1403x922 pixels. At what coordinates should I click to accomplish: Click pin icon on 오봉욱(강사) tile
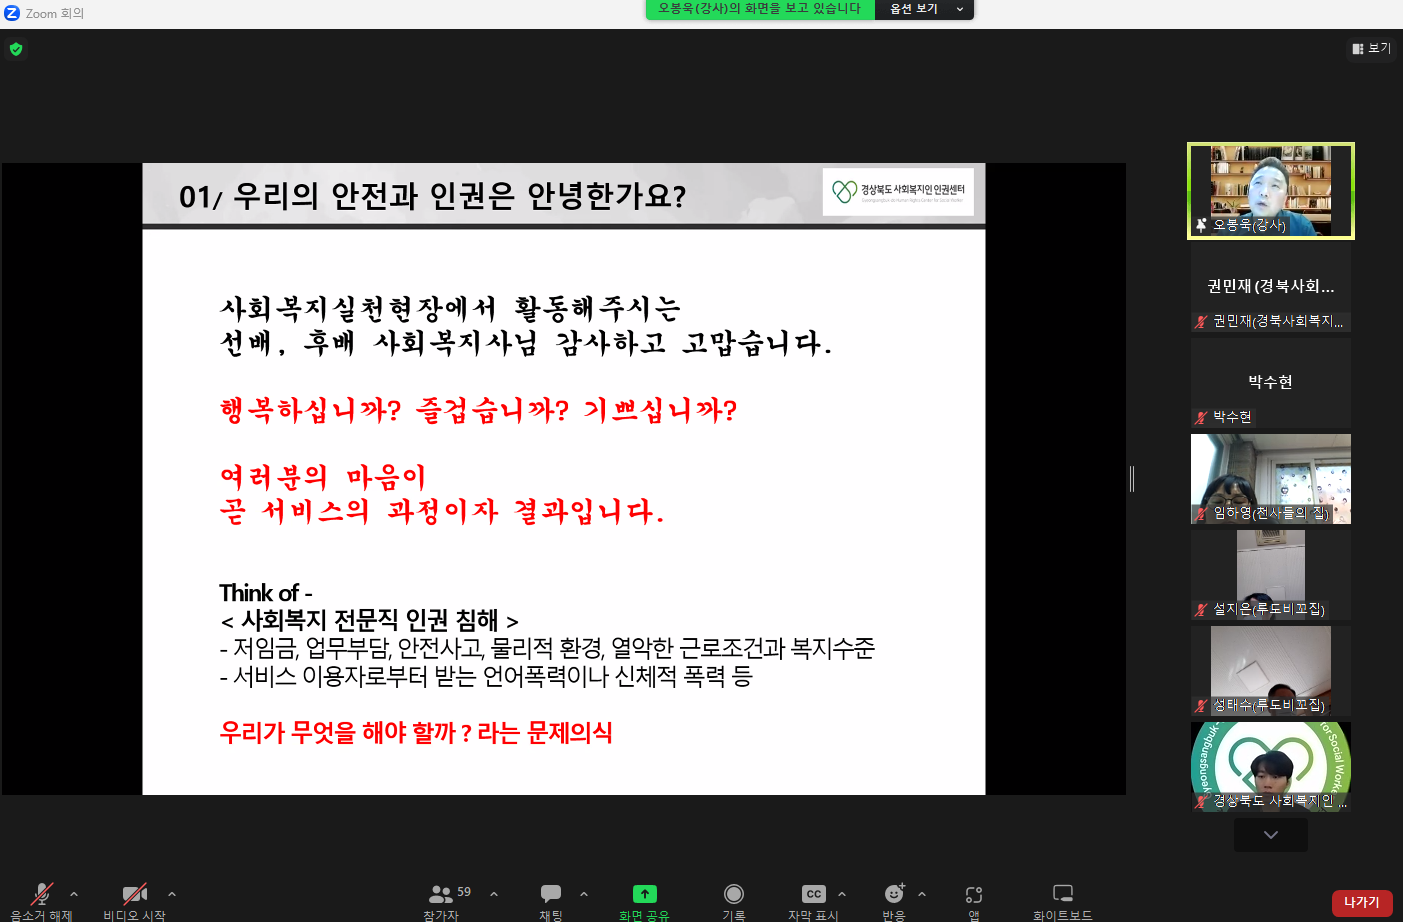tap(1201, 225)
